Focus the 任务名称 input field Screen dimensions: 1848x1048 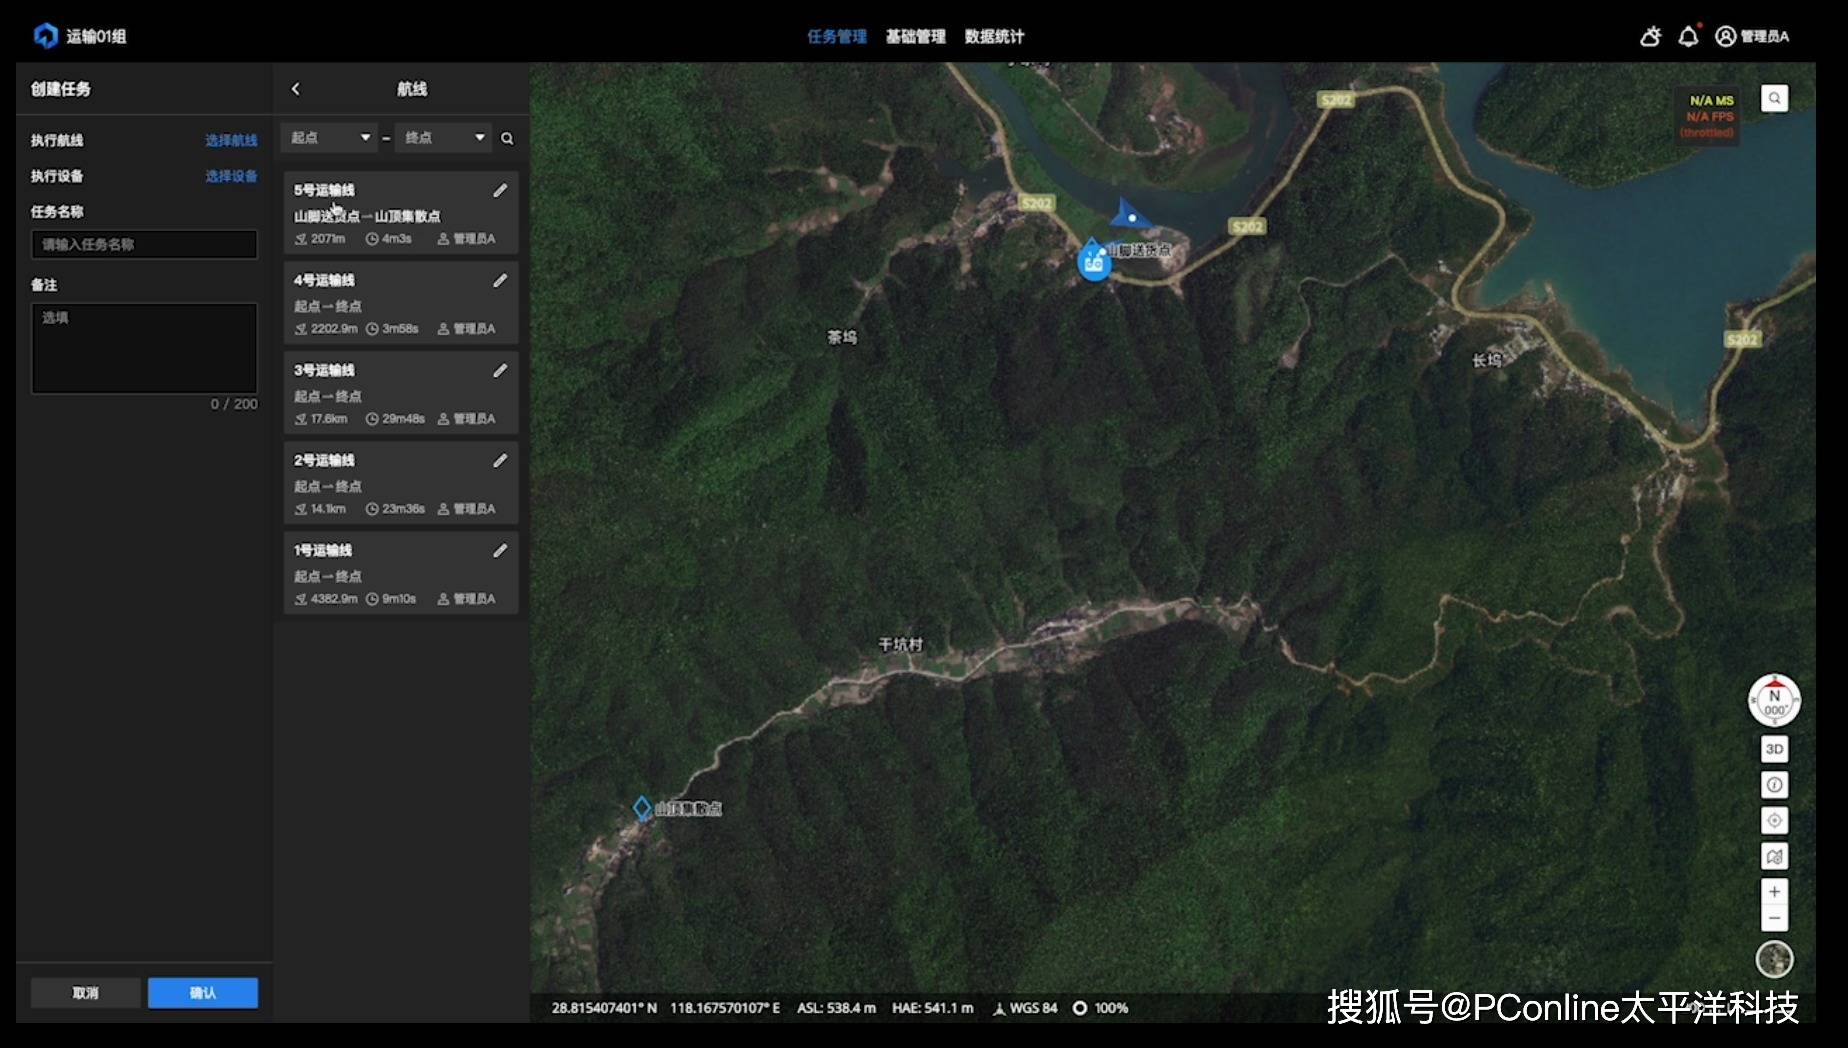coord(144,244)
